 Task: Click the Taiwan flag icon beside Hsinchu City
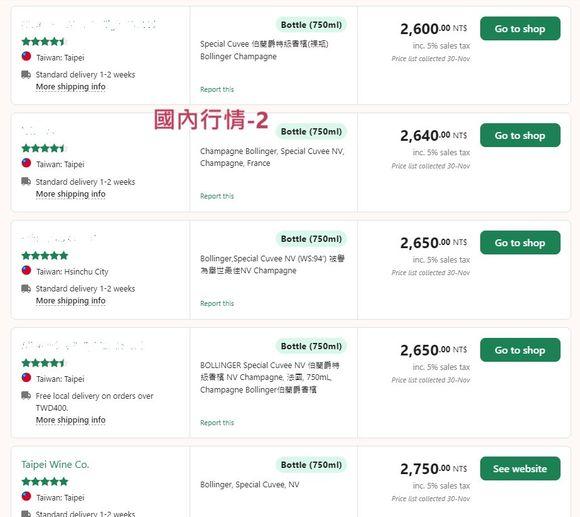(x=26, y=270)
